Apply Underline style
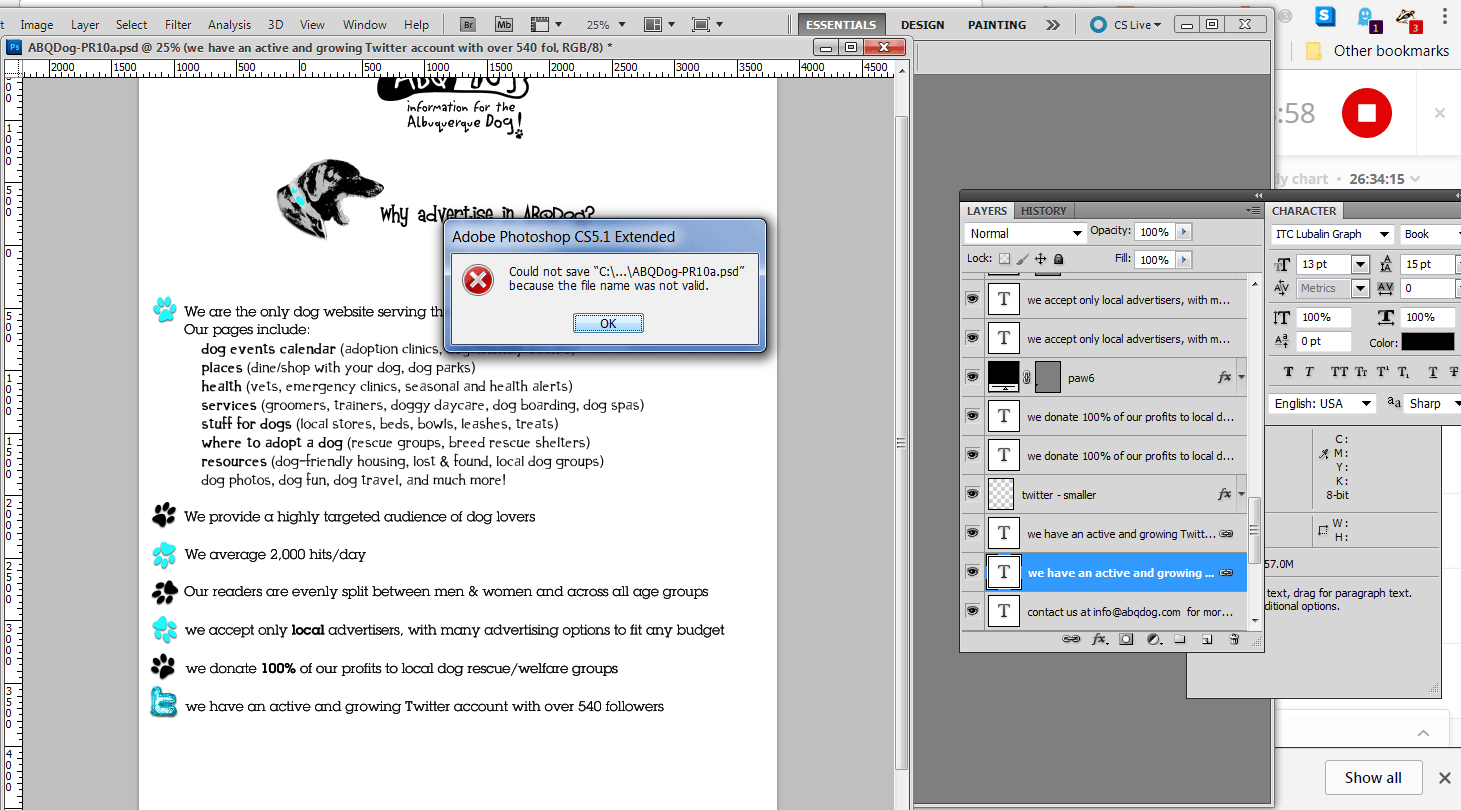 pos(1434,372)
